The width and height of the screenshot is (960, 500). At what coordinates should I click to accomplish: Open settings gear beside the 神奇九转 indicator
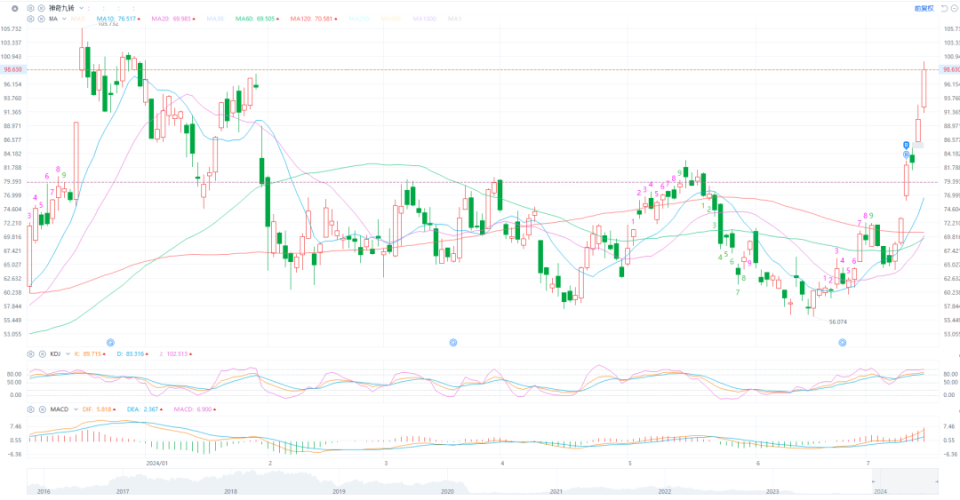31,9
